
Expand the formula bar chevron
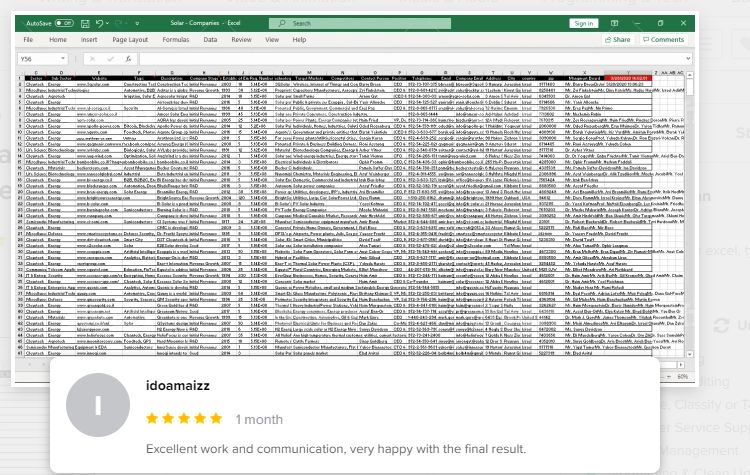tap(688, 59)
